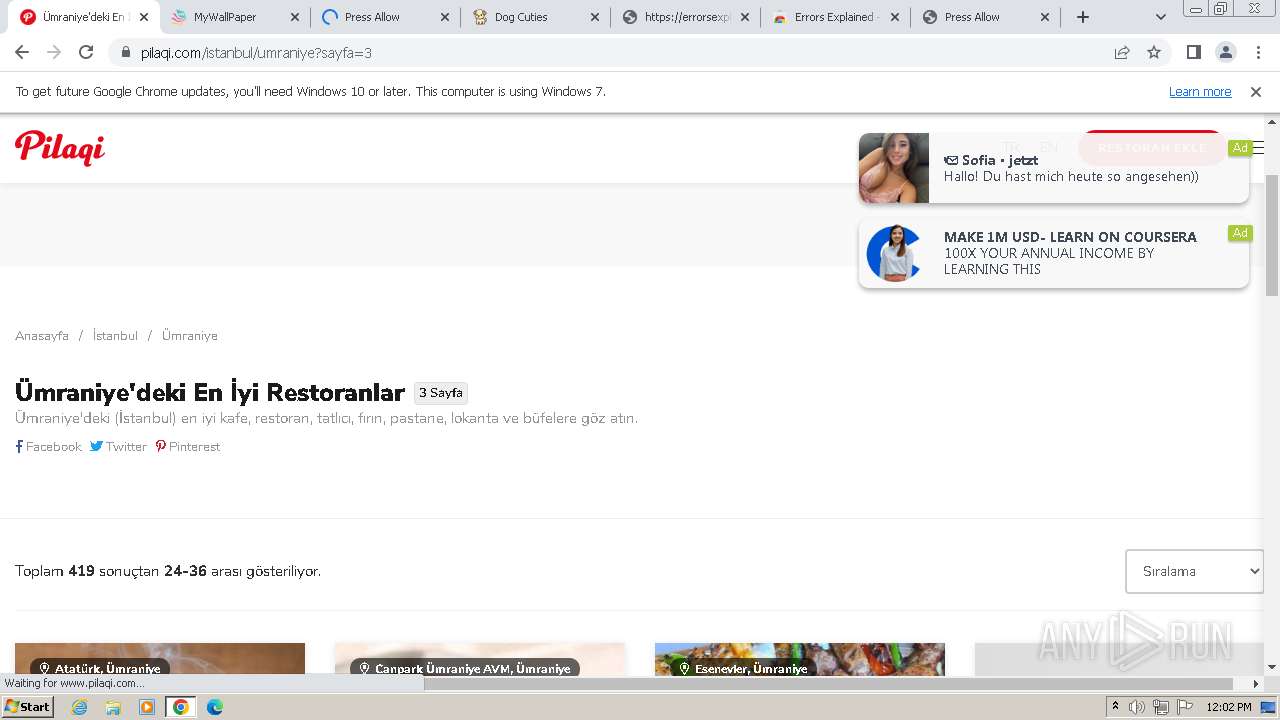1280x720 pixels.
Task: Launch Internet Explorer from taskbar
Action: 79,707
